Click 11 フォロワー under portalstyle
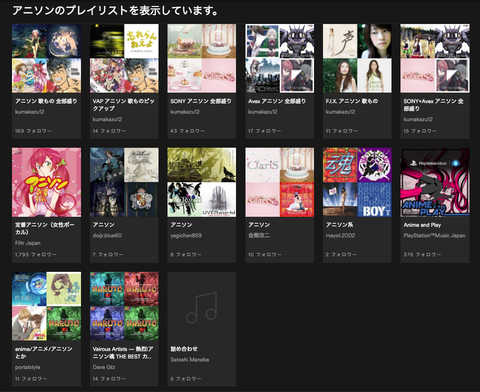480x392 pixels. pos(31,379)
